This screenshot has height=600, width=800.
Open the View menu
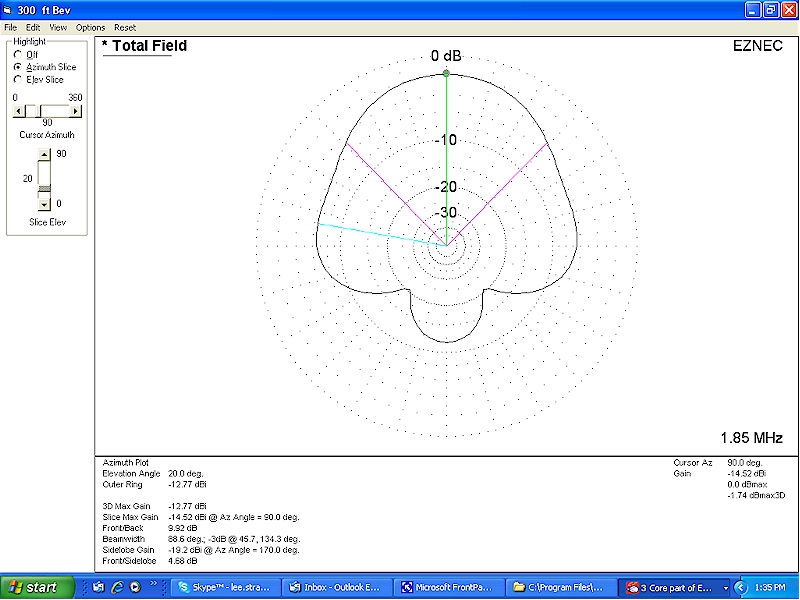(58, 27)
